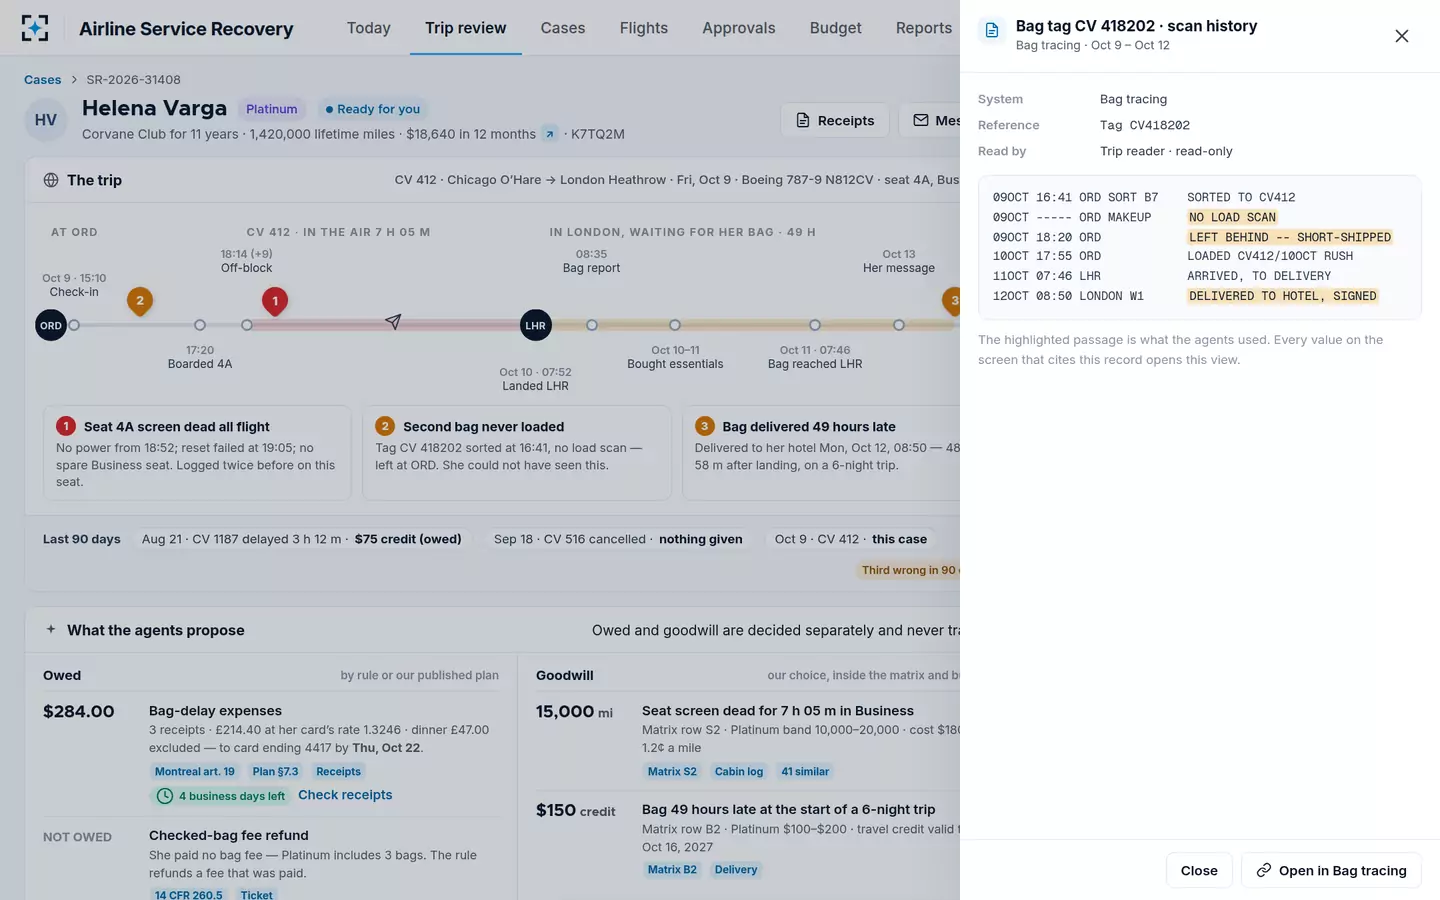Open the Seat 4A screen dead all flight card
The height and width of the screenshot is (900, 1440).
click(x=197, y=453)
